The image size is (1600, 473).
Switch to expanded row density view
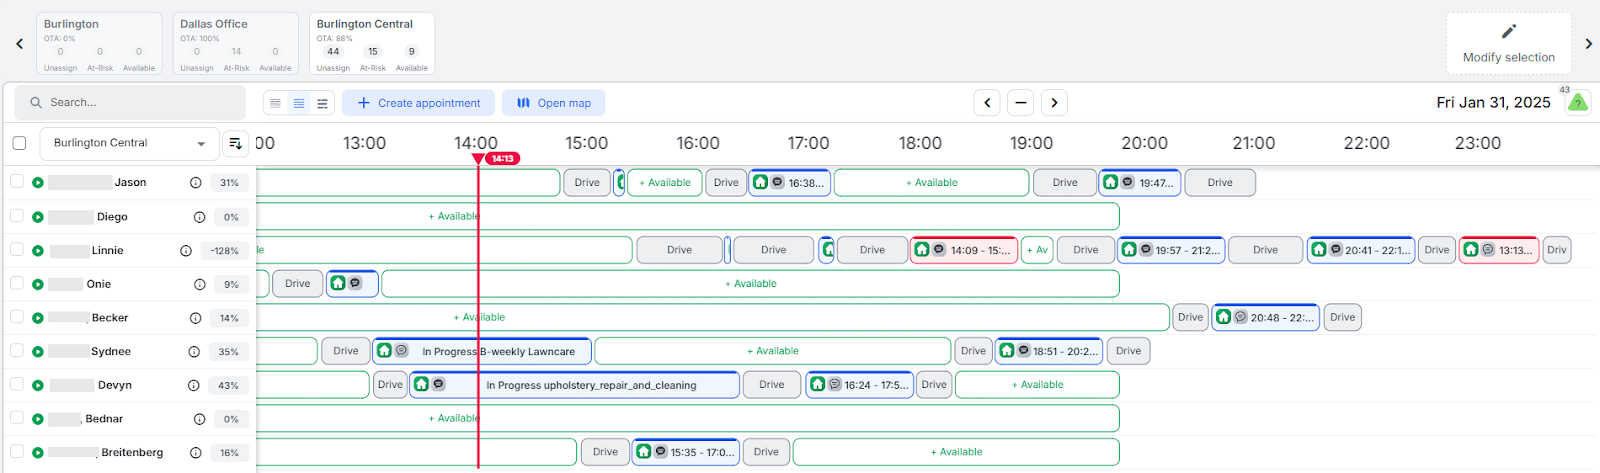(x=322, y=103)
